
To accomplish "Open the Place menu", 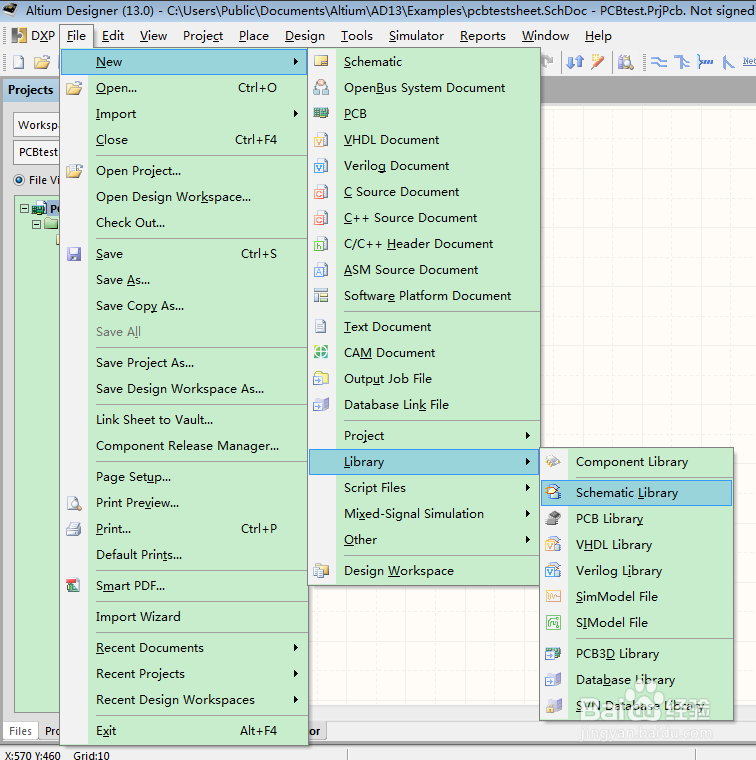I will click(x=253, y=36).
